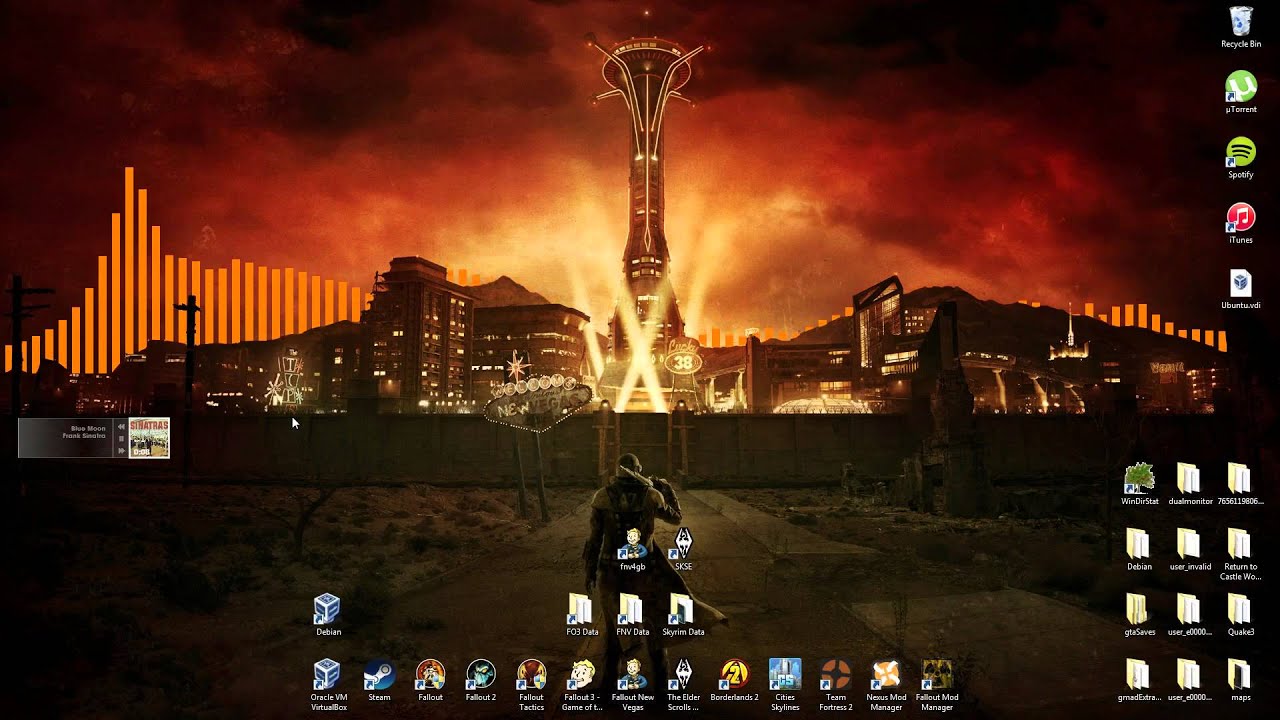This screenshot has height=720, width=1280.
Task: Open the Spotify shortcut
Action: tap(1240, 158)
